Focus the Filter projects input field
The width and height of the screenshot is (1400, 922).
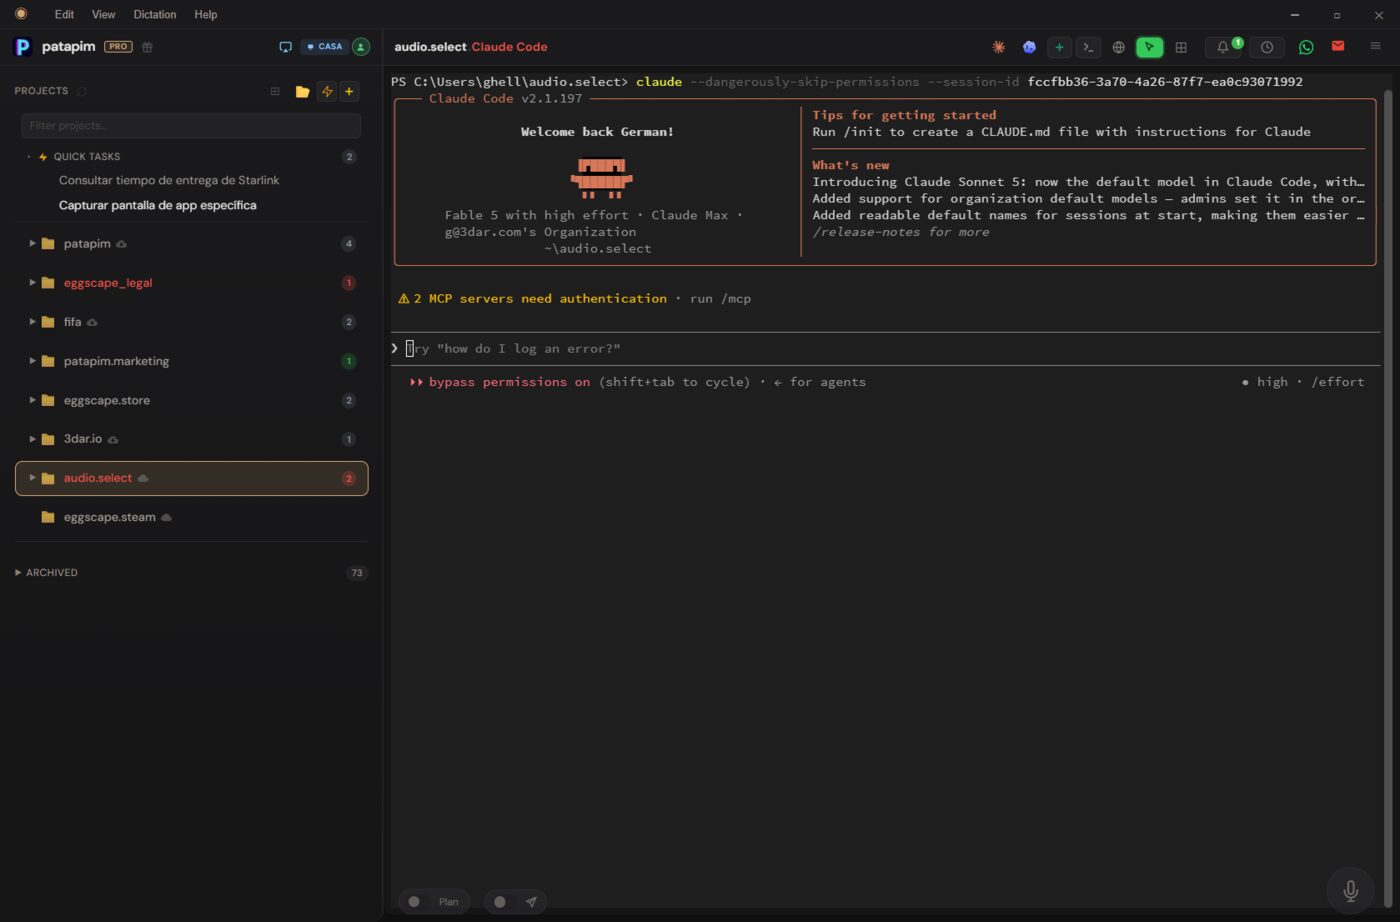click(x=191, y=125)
